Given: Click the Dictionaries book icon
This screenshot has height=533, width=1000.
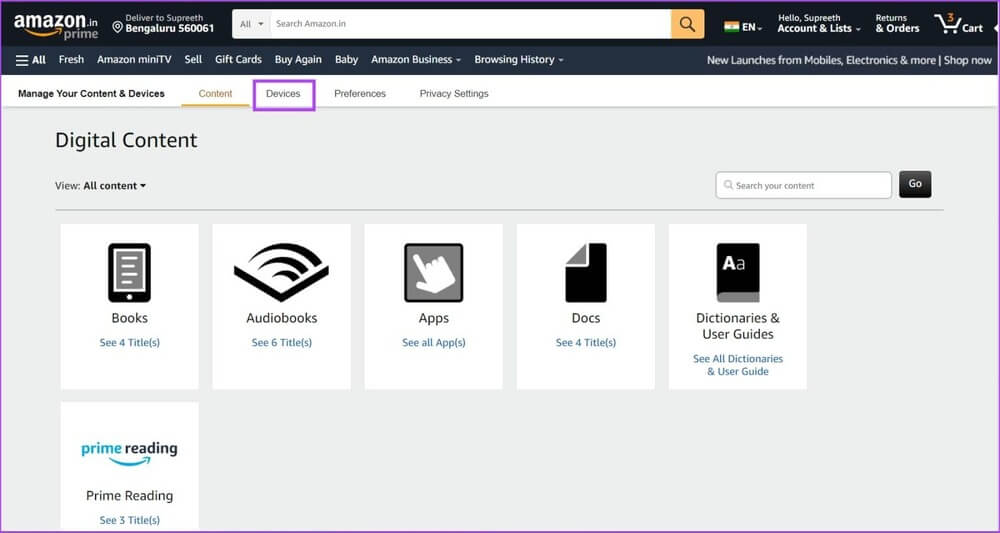Looking at the screenshot, I should click(x=738, y=272).
